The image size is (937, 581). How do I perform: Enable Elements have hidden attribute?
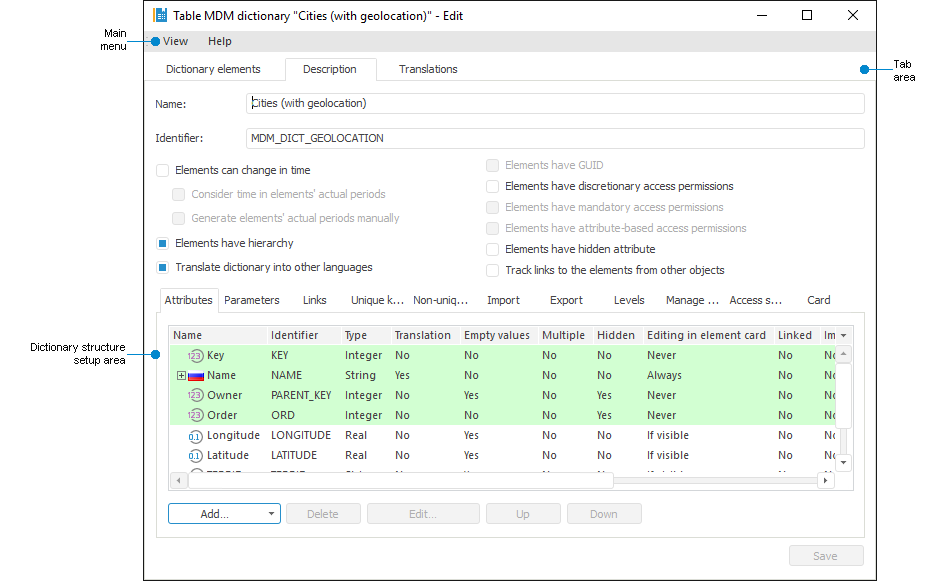pos(492,251)
